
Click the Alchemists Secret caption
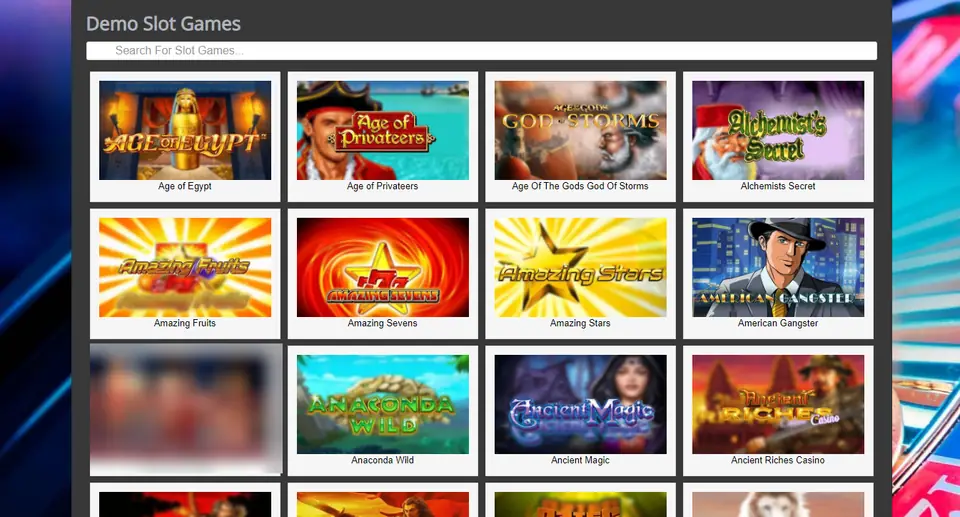778,186
